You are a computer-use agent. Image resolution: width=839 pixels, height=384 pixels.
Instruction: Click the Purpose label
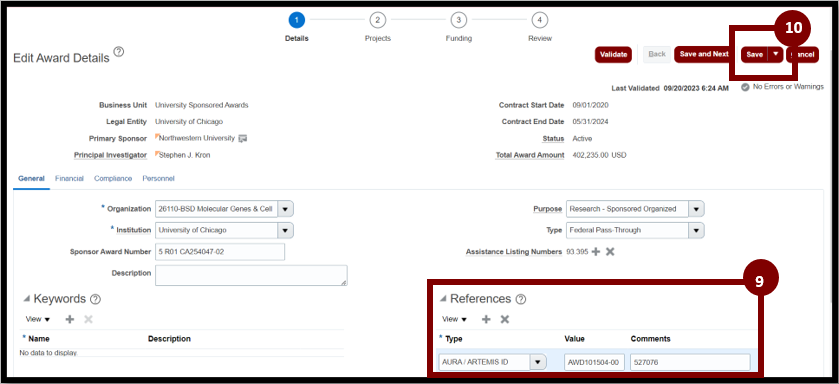(547, 209)
